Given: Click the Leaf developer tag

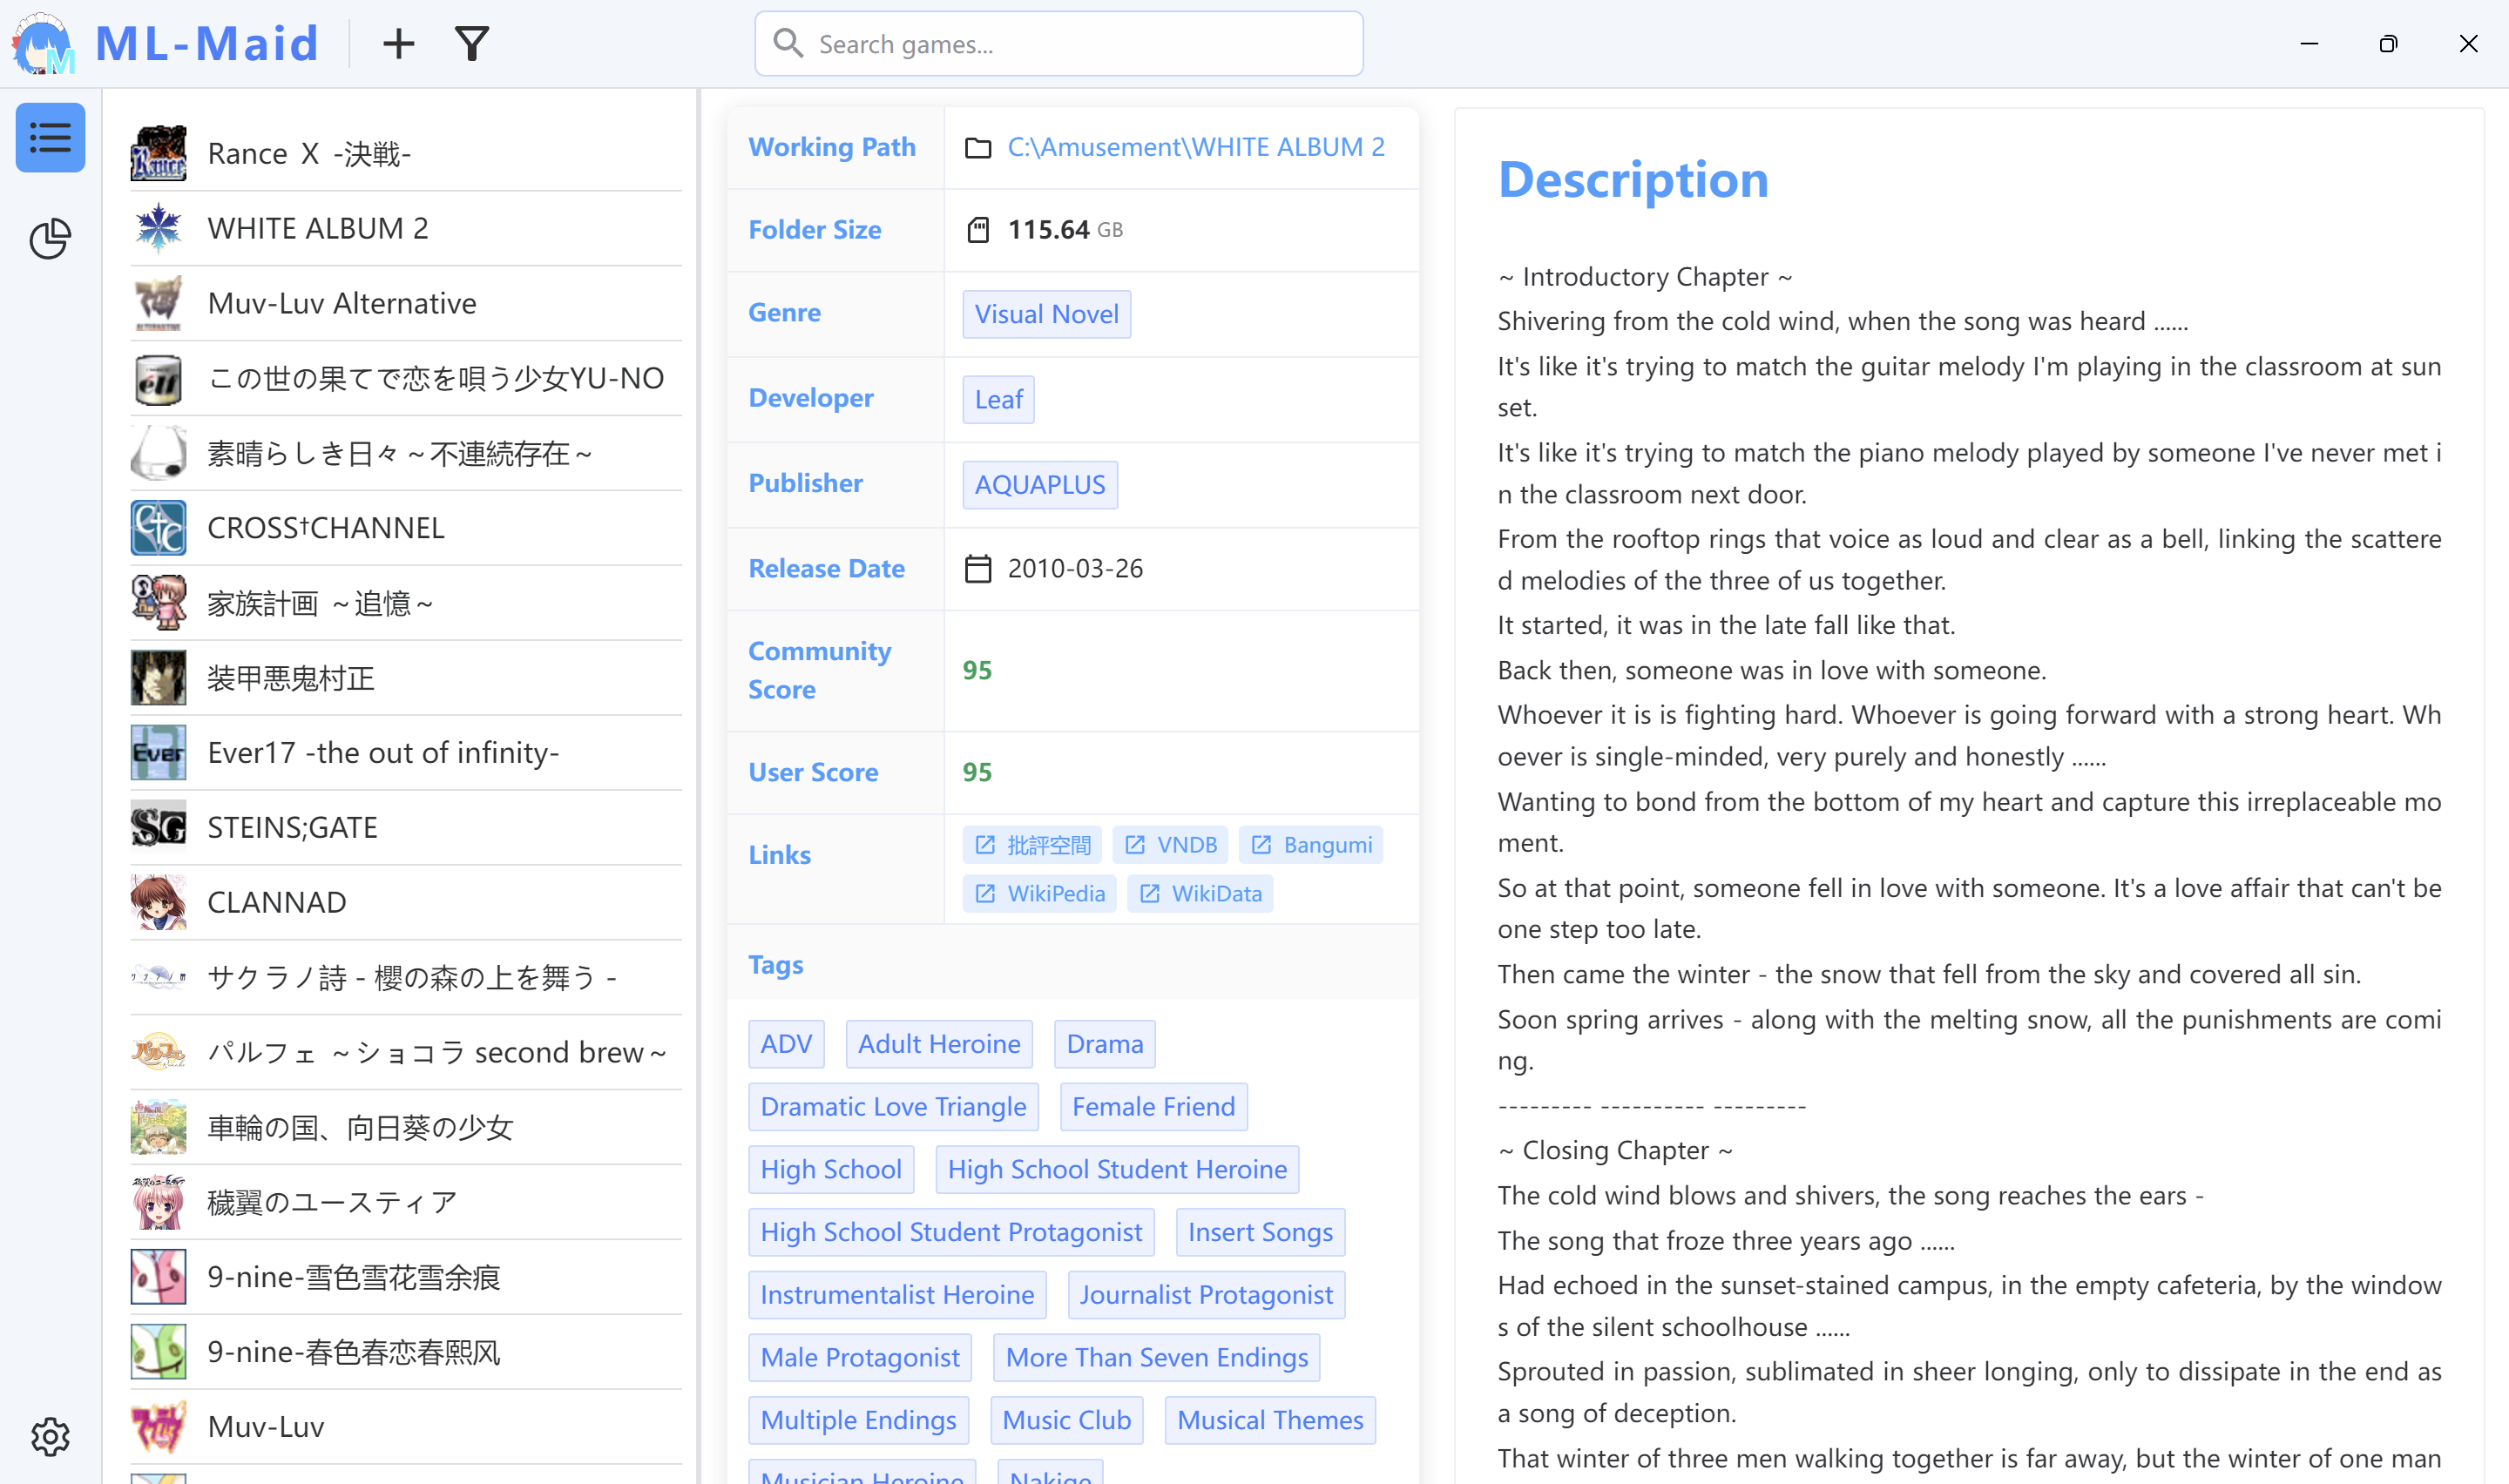Looking at the screenshot, I should [x=998, y=399].
